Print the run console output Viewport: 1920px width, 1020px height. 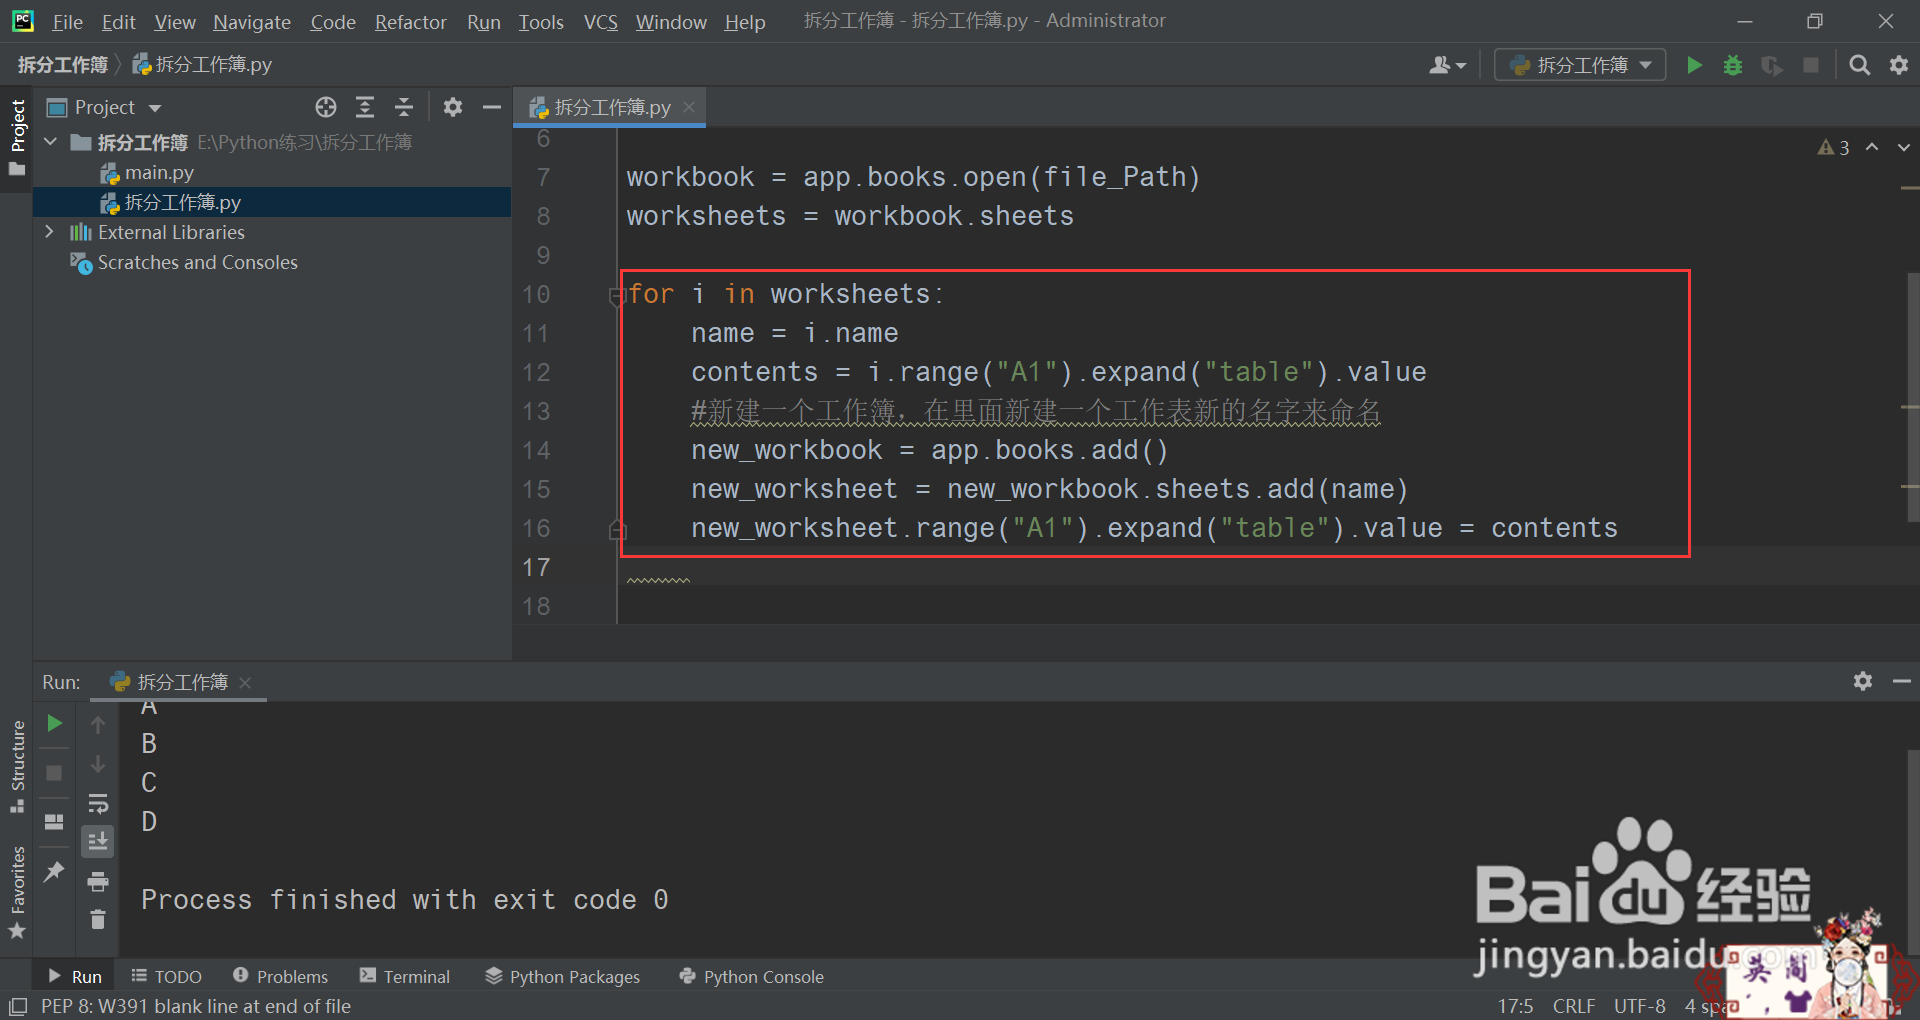pyautogui.click(x=98, y=881)
